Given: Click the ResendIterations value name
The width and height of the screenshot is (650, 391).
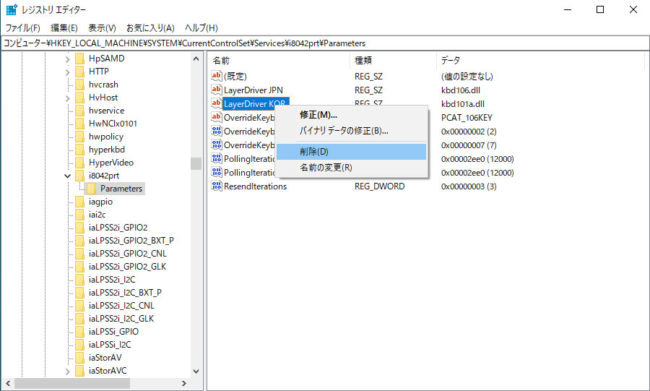Looking at the screenshot, I should (x=255, y=187).
